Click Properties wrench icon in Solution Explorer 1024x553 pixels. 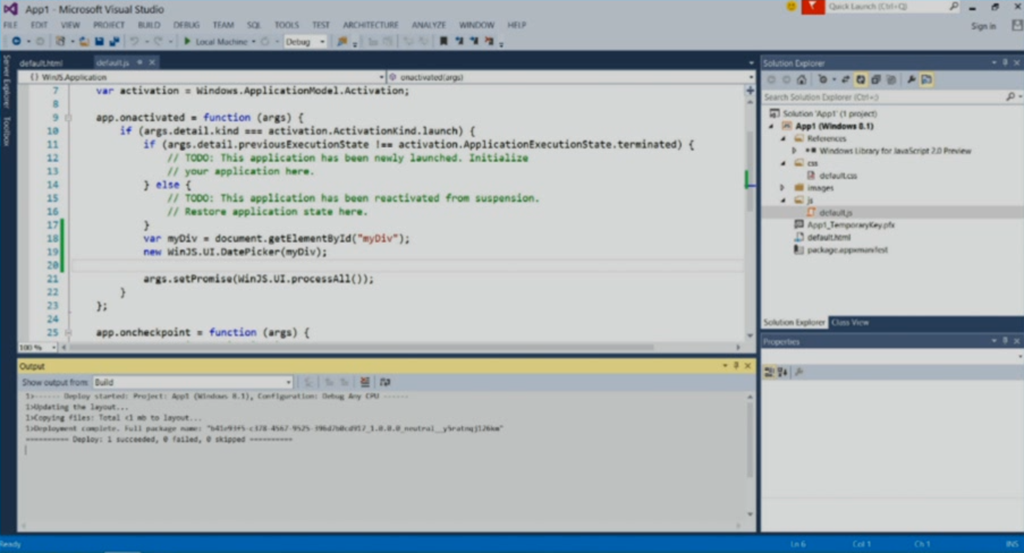[x=912, y=80]
